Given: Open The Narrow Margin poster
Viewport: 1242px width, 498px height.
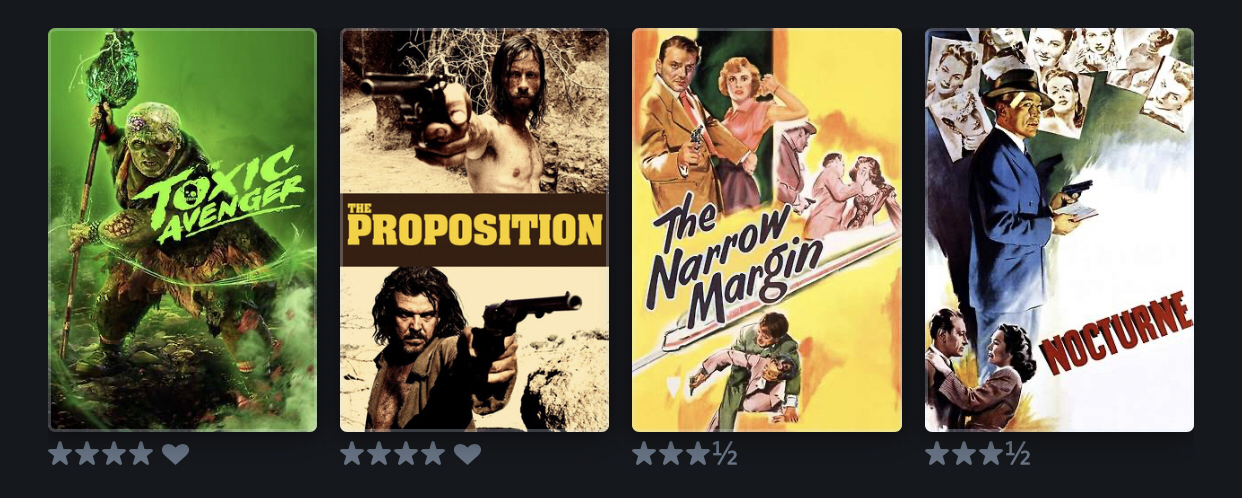Looking at the screenshot, I should click(767, 230).
